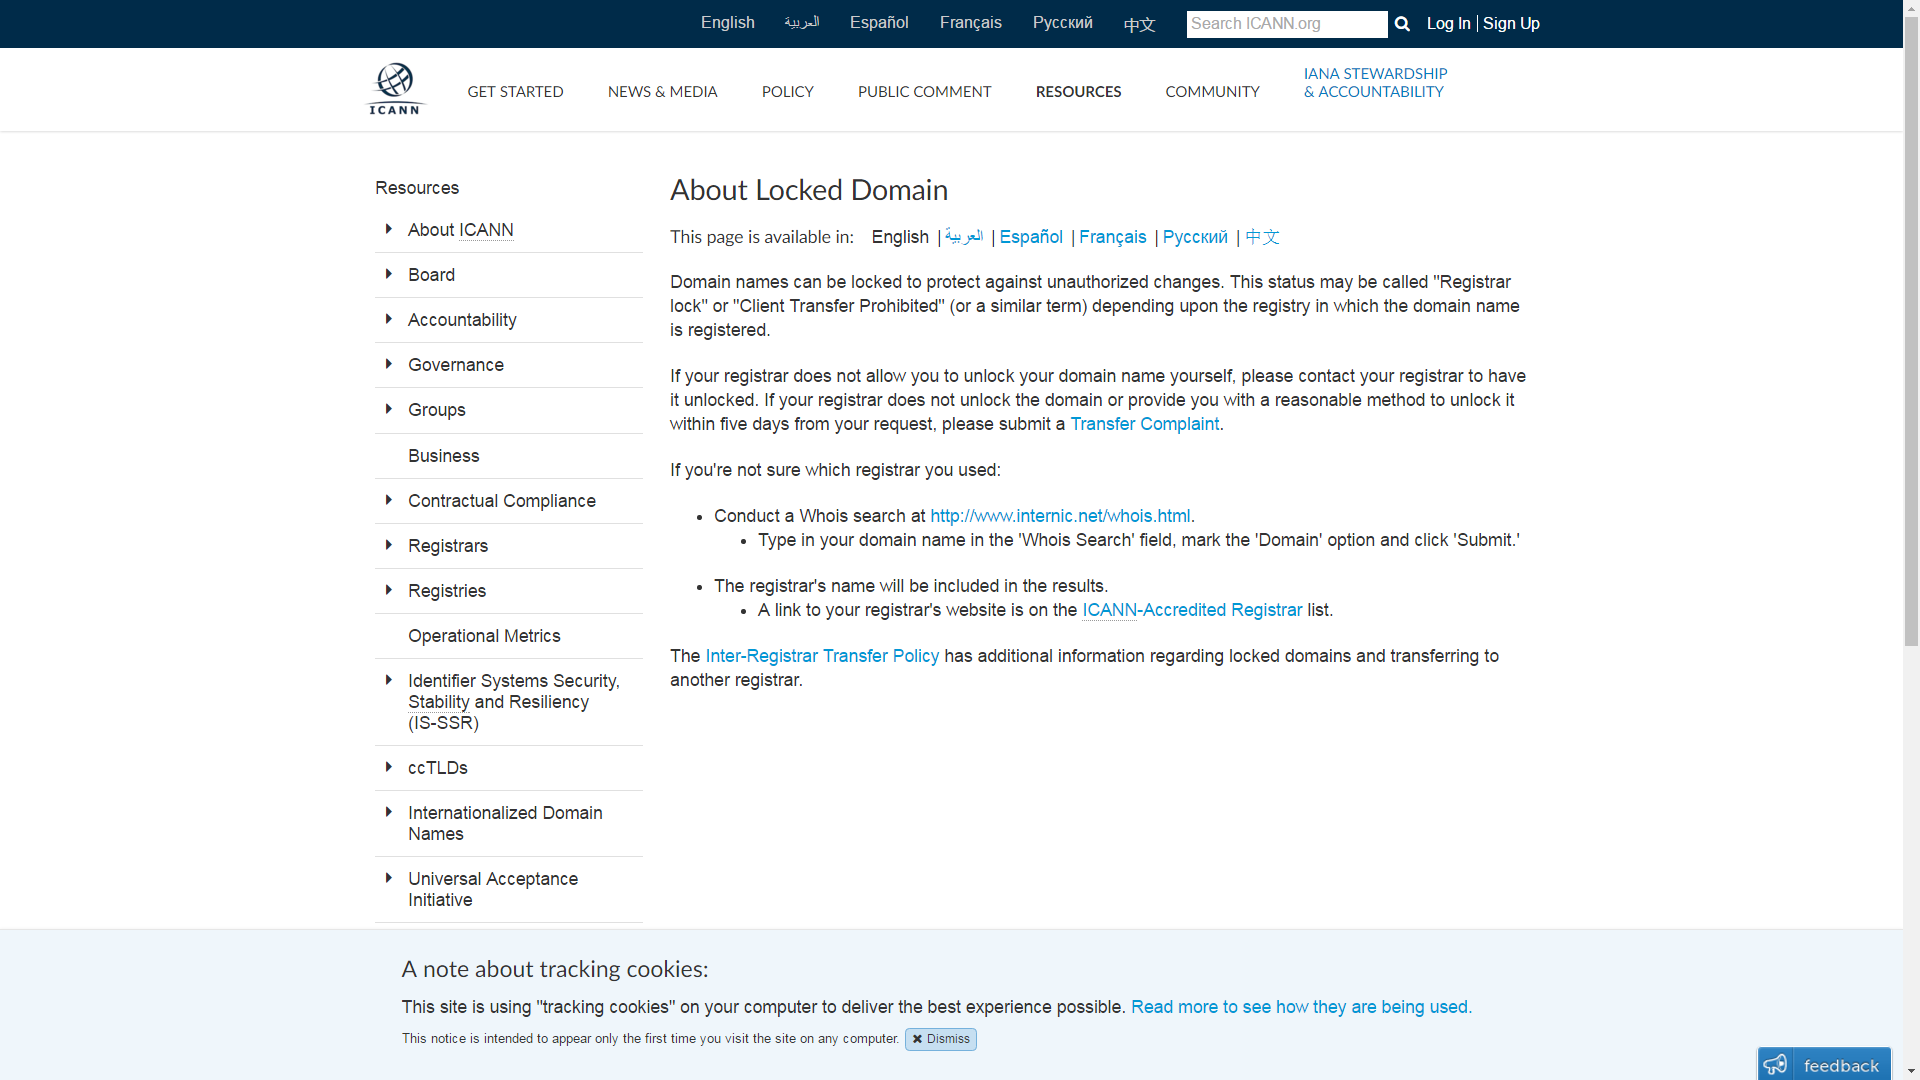This screenshot has height=1080, width=1920.
Task: Open the ICANN-Accredited Registrar link
Action: pos(1192,610)
